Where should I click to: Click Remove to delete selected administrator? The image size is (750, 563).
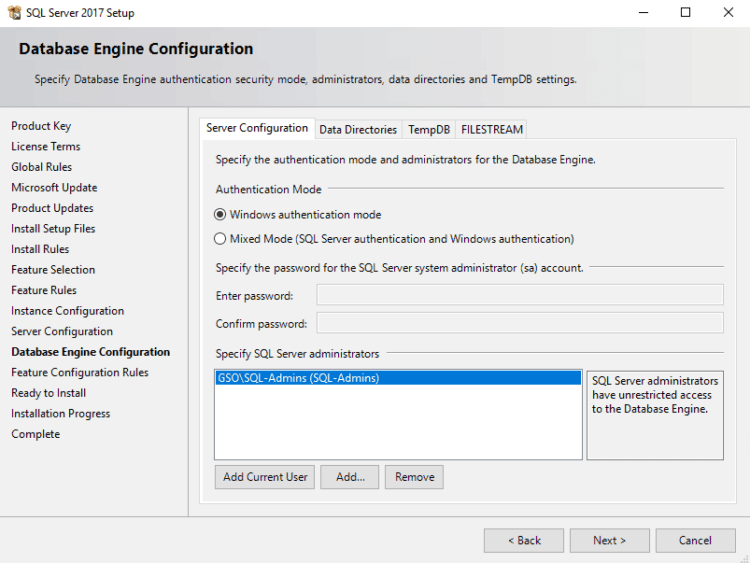pyautogui.click(x=414, y=477)
